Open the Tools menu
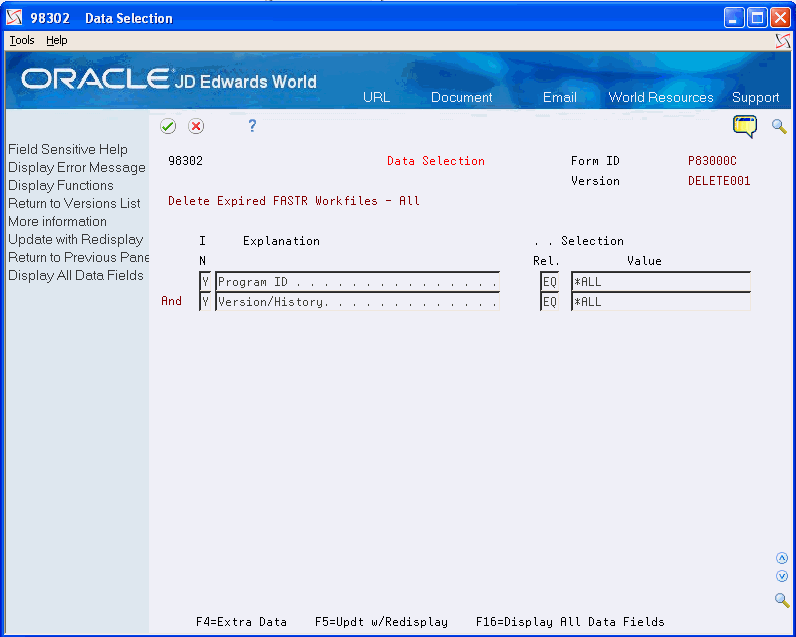Viewport: 796px width, 637px height. [22, 40]
